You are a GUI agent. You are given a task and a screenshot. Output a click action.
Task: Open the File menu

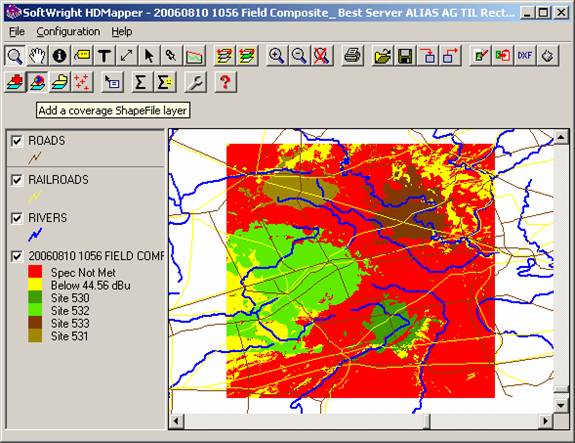point(17,32)
